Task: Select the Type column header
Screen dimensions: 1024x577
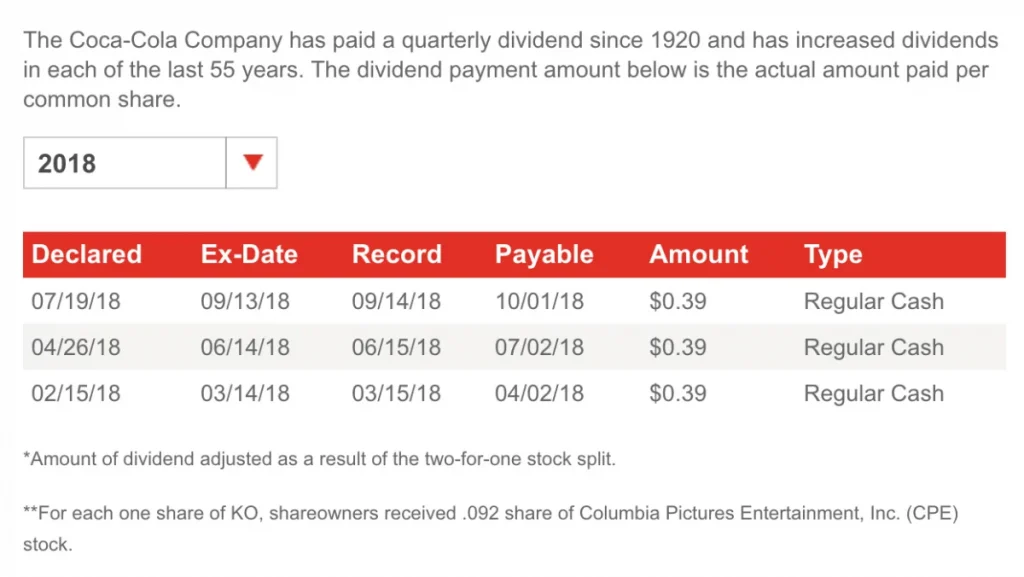Action: [x=833, y=255]
